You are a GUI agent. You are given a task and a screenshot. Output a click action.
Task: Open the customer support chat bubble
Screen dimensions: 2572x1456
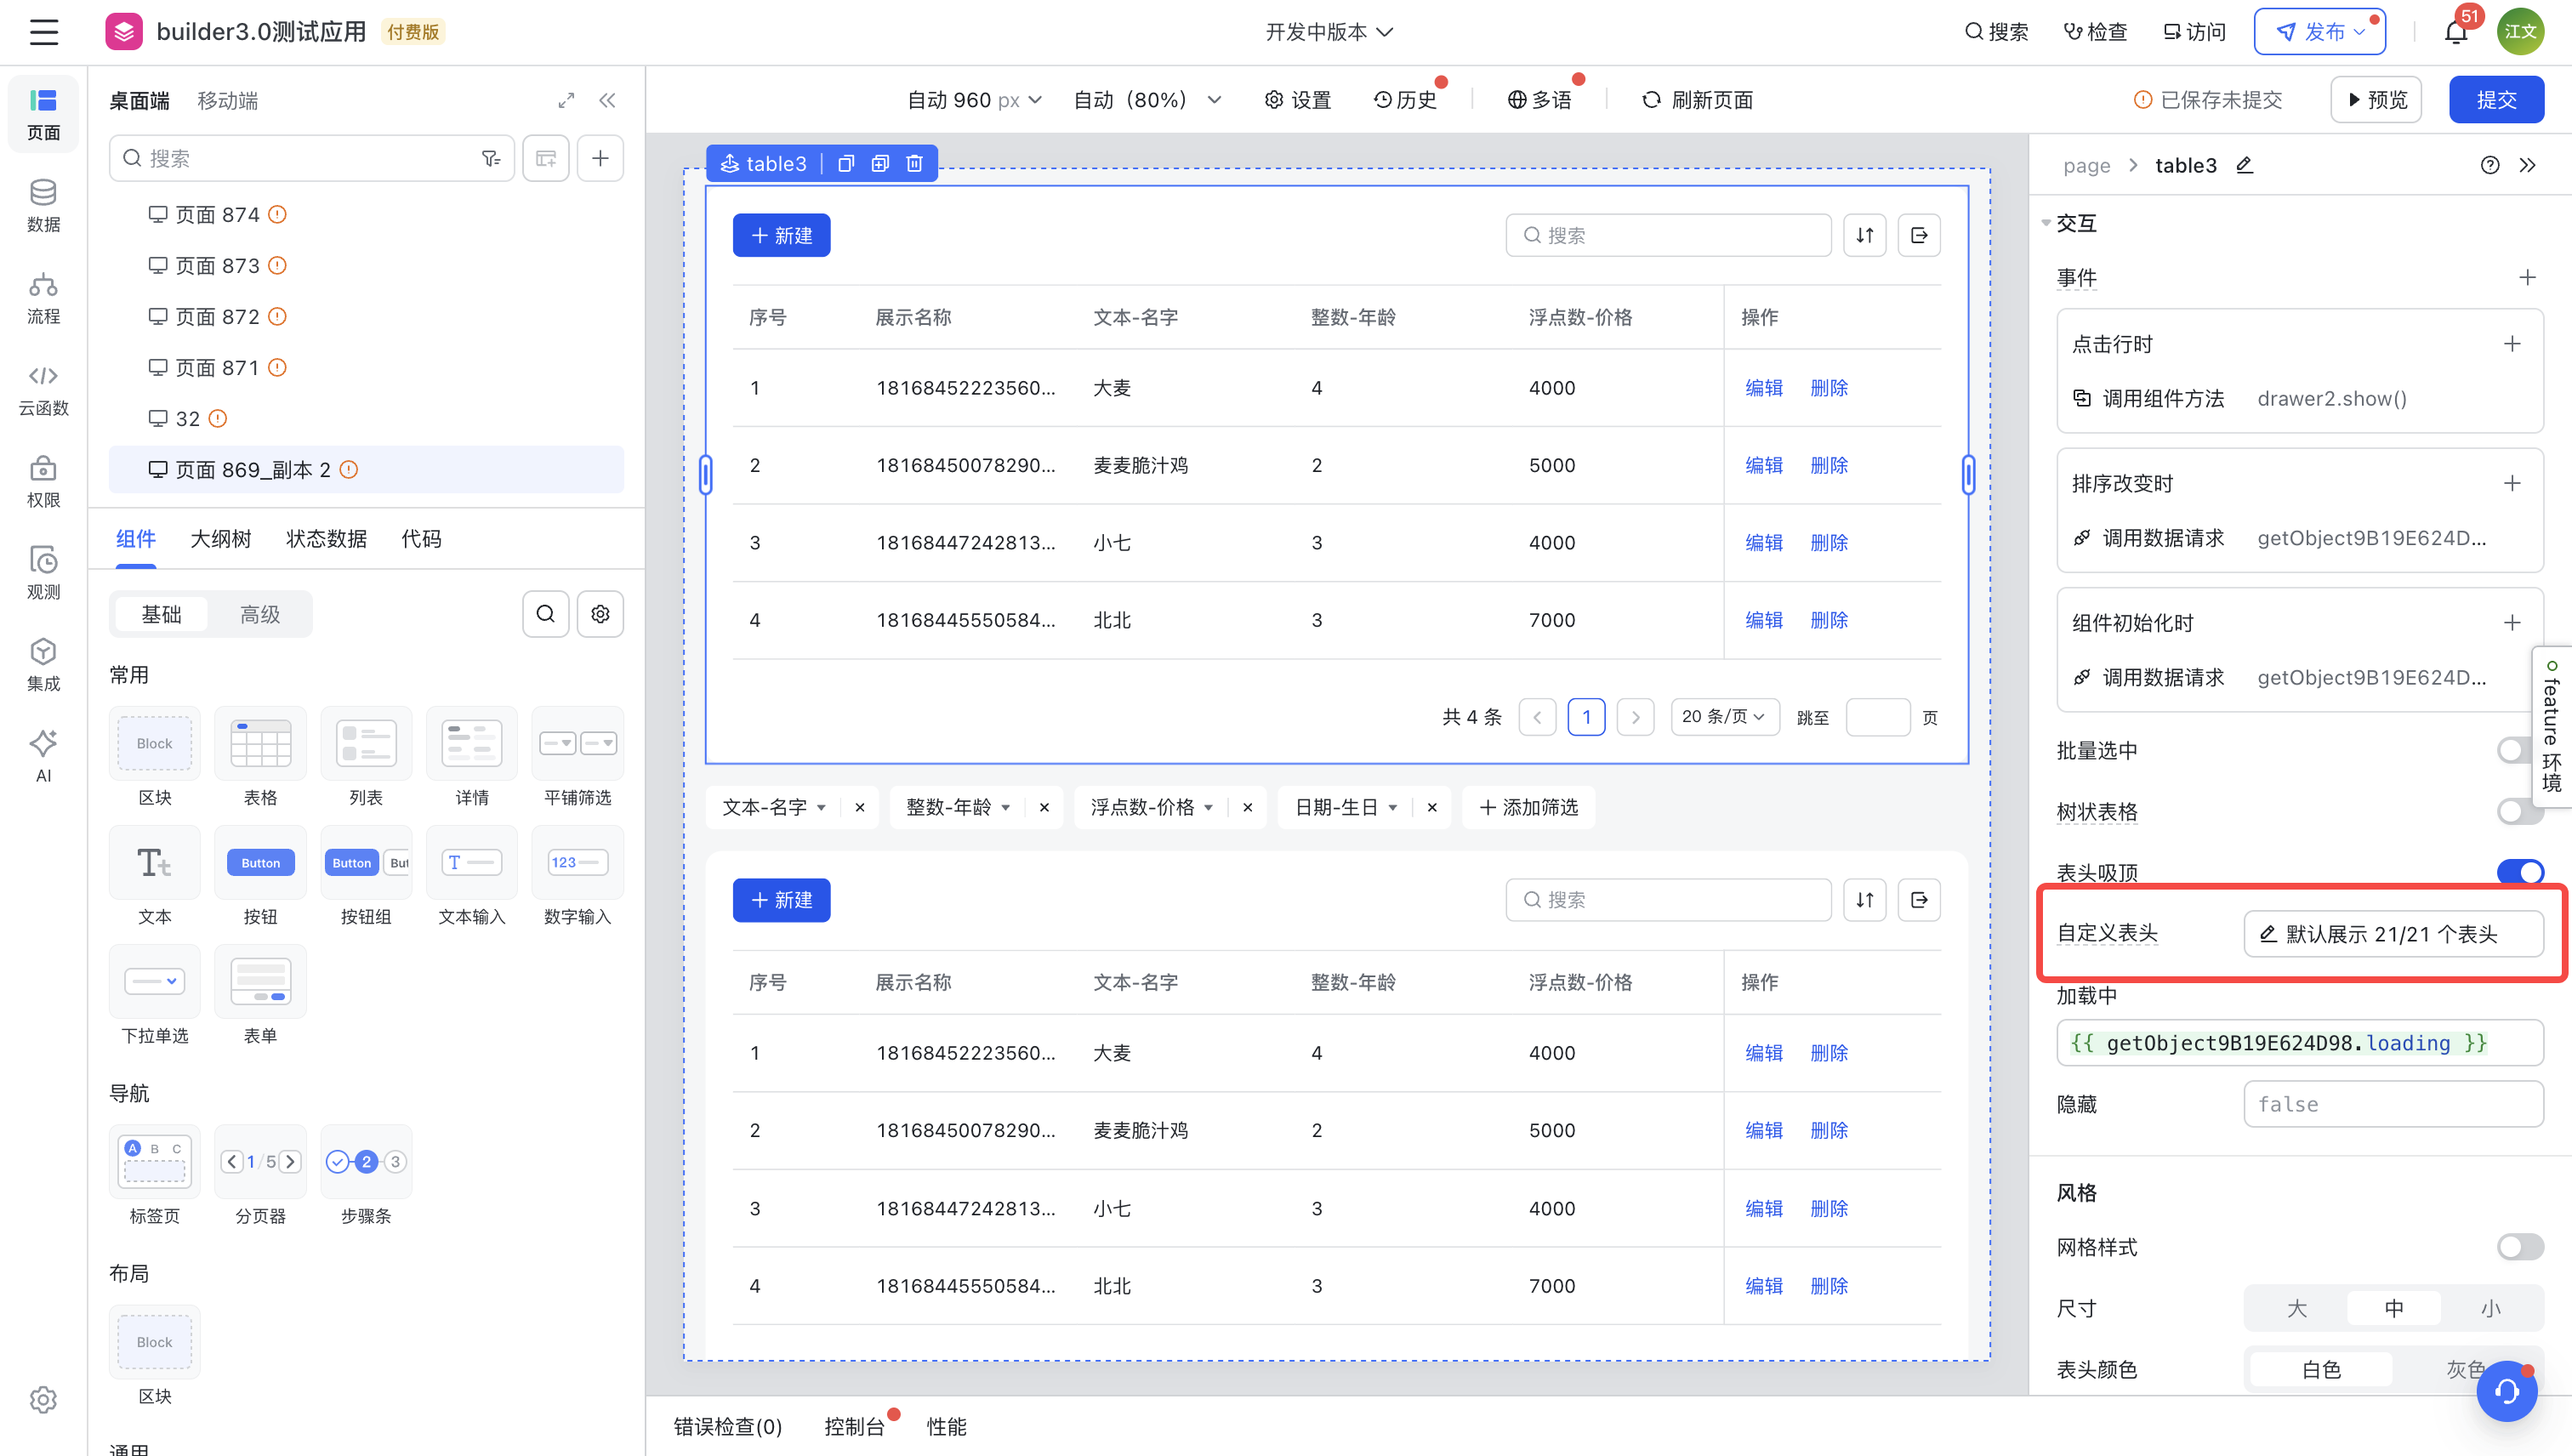click(2507, 1391)
